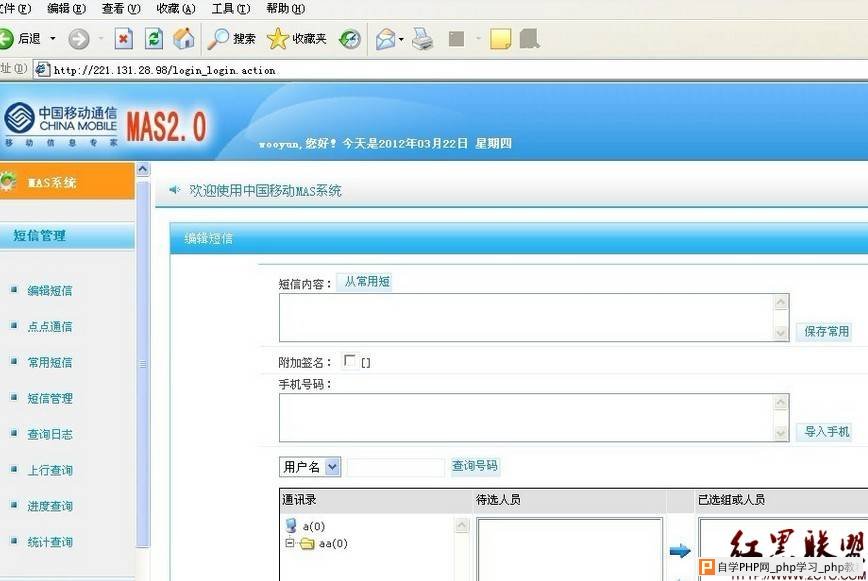Open the Search (搜索) magnifier

click(218, 39)
